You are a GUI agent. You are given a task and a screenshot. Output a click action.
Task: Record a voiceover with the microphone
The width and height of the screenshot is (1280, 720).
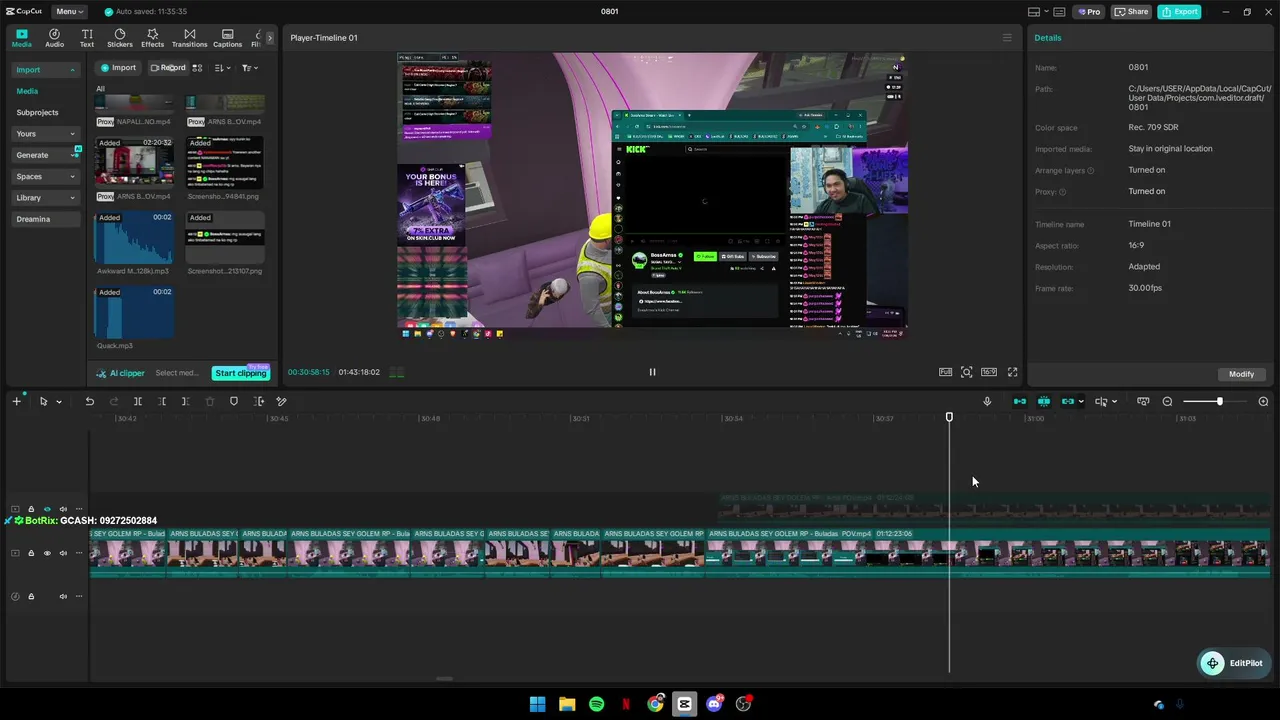point(987,401)
